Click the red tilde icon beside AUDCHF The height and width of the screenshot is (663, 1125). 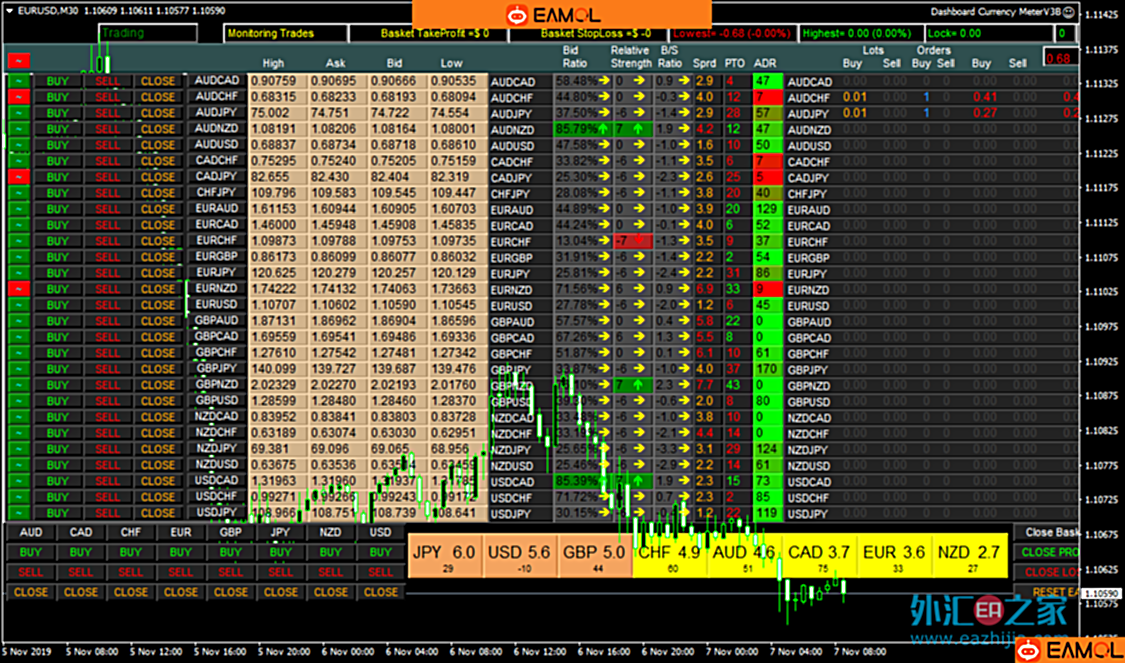(18, 97)
